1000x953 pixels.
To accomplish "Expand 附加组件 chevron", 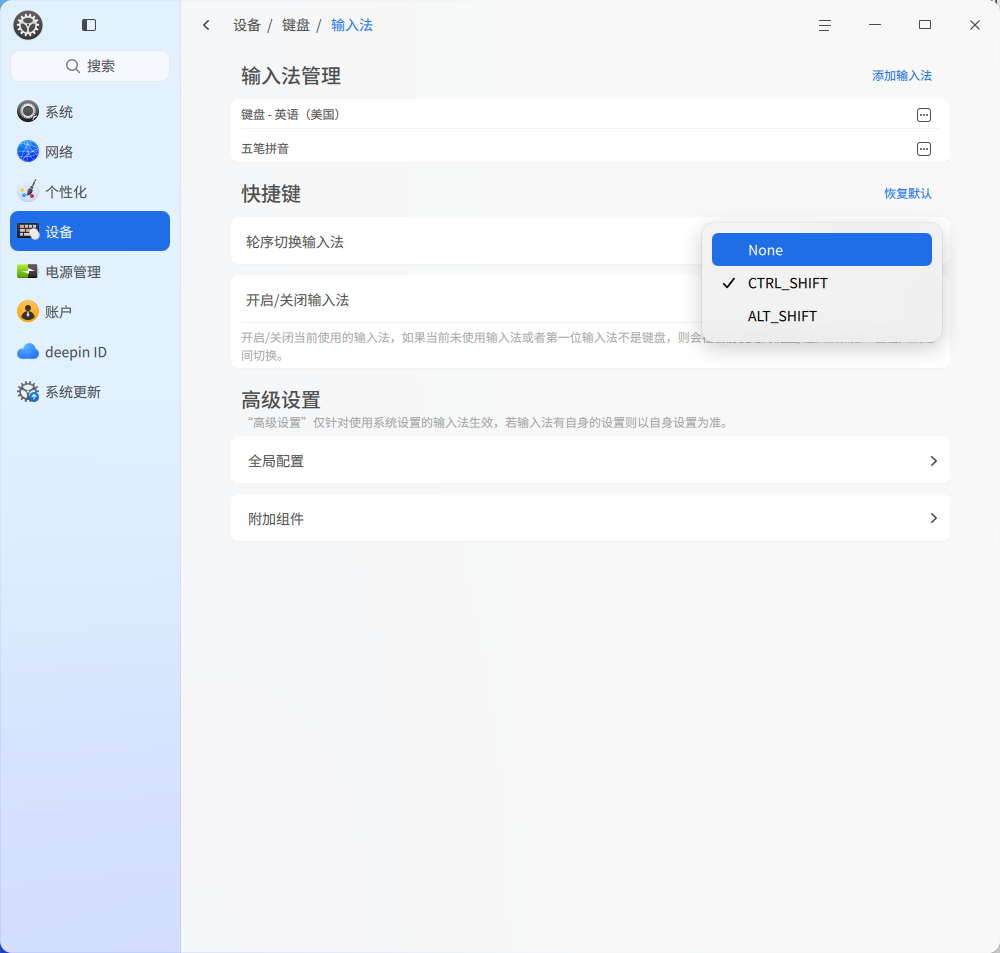I will [x=933, y=518].
